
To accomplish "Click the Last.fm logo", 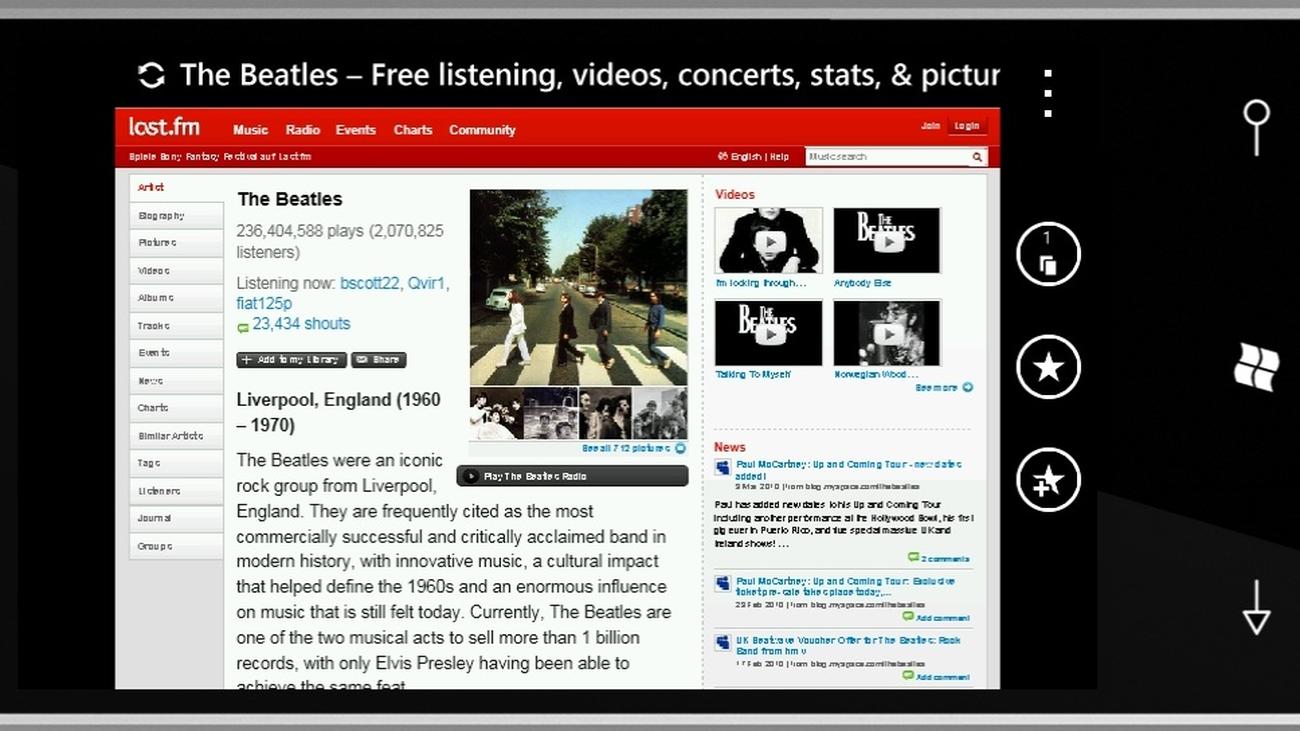I will (164, 127).
